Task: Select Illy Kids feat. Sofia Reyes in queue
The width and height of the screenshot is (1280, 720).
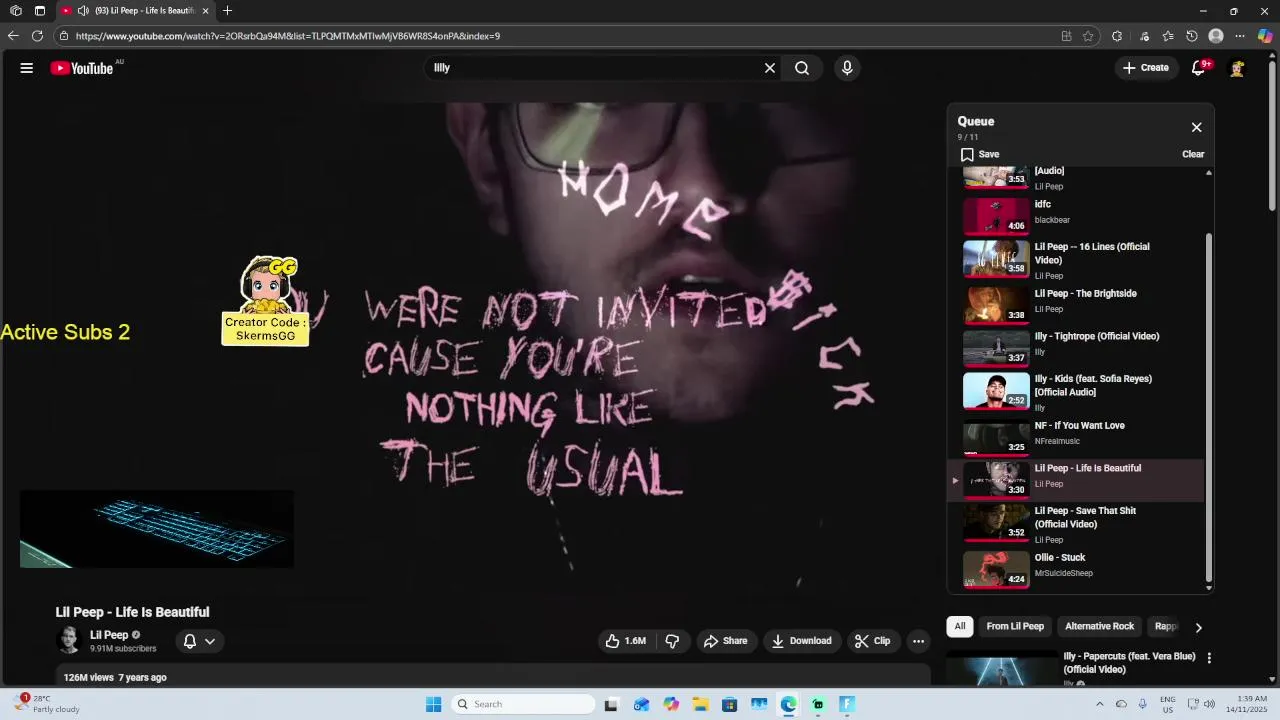Action: pos(1077,391)
